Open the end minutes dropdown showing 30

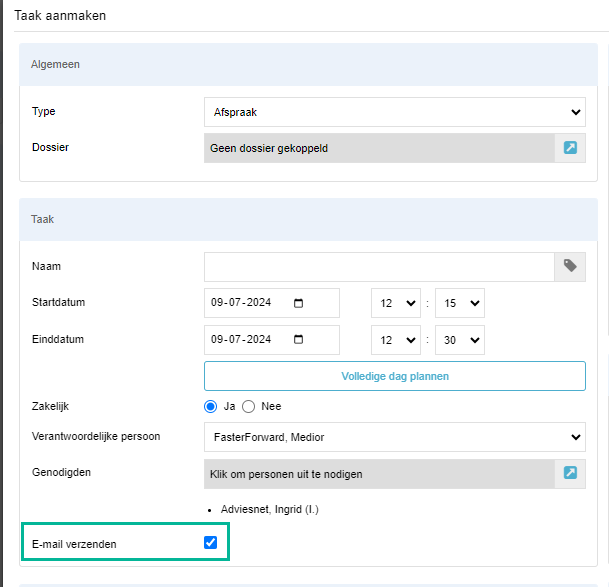coord(460,340)
